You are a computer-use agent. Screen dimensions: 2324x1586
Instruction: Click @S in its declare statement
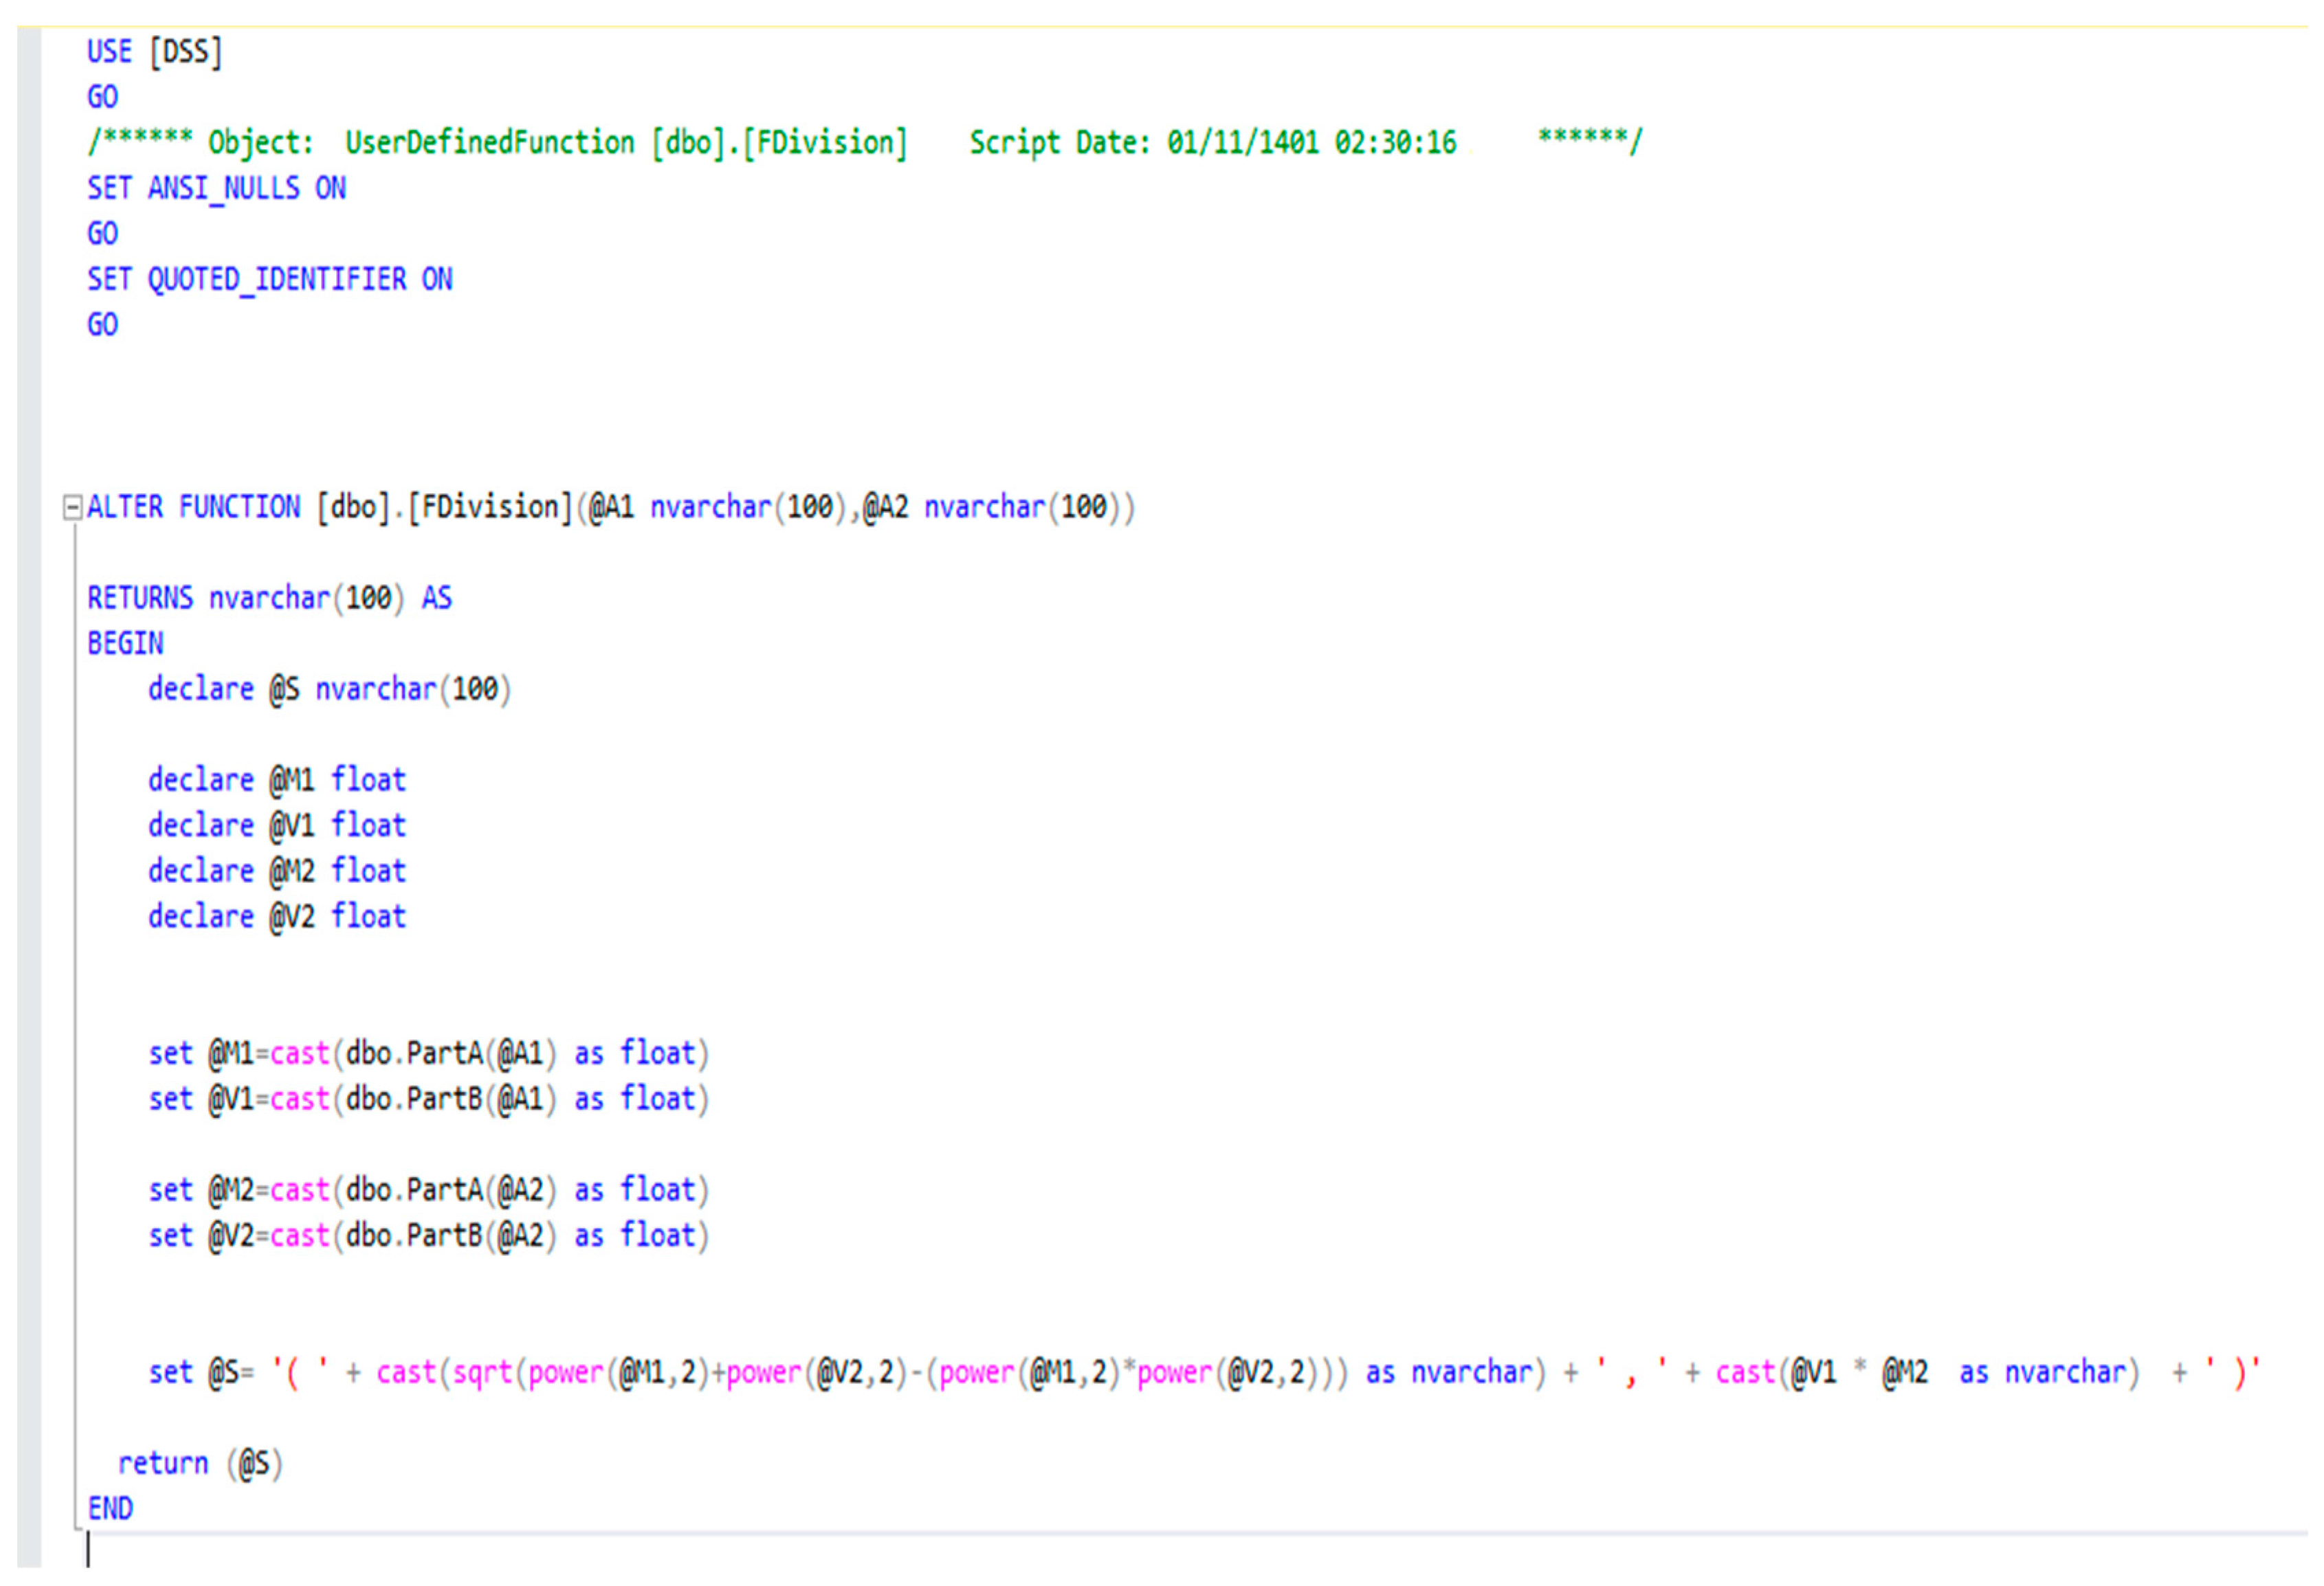(x=284, y=690)
